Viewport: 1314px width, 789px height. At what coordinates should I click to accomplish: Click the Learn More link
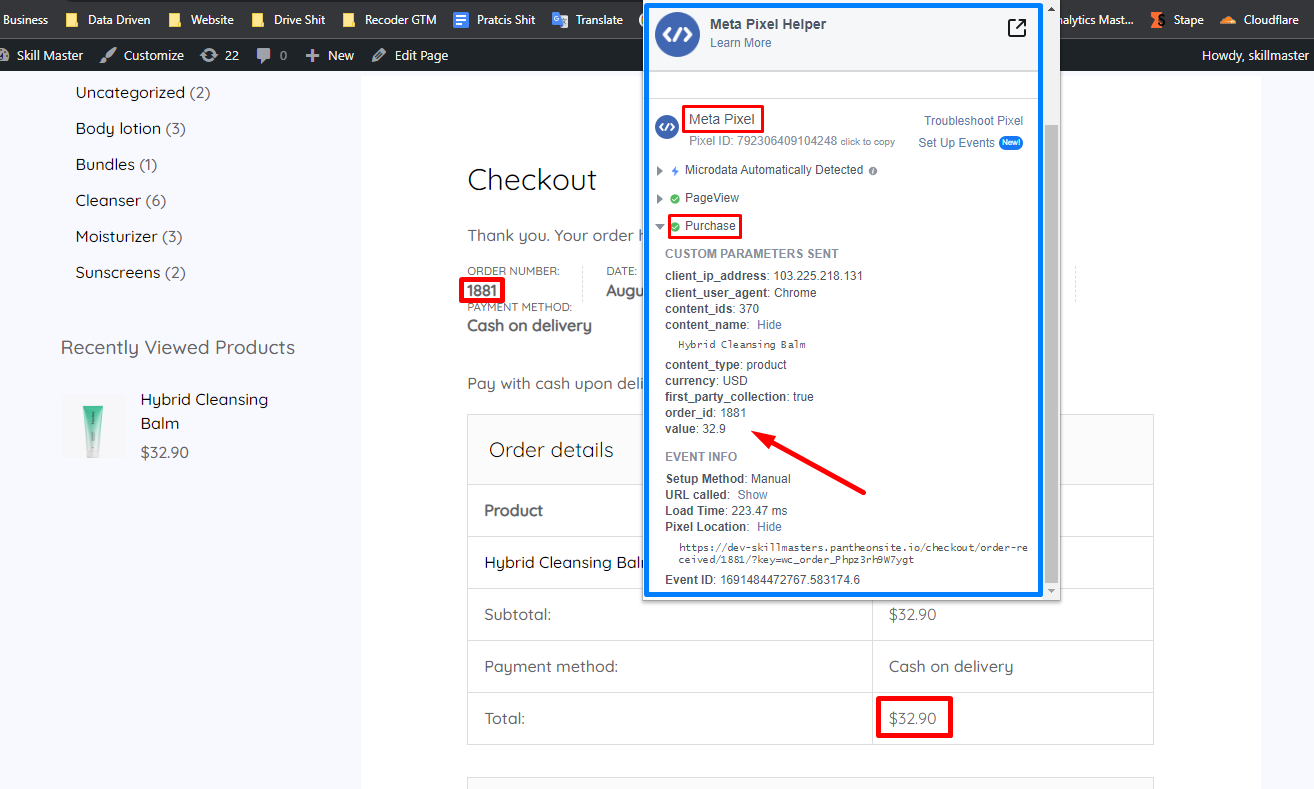(x=740, y=43)
